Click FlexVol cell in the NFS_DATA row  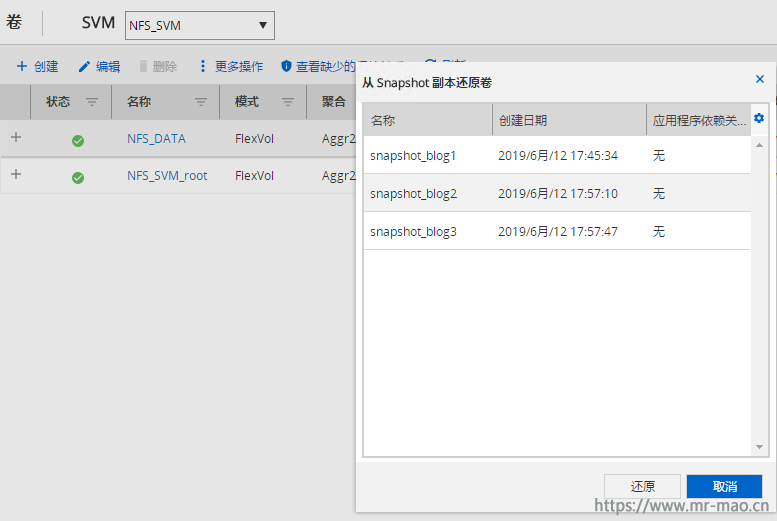click(254, 139)
